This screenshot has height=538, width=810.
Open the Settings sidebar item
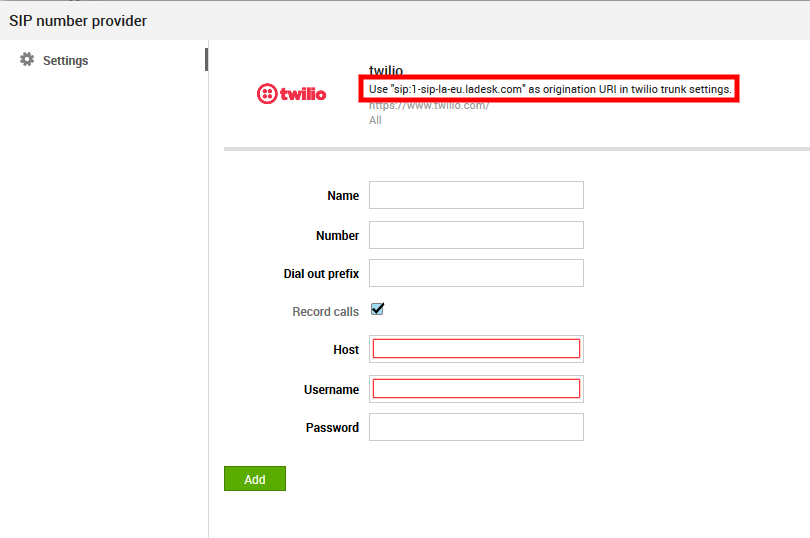tap(65, 61)
